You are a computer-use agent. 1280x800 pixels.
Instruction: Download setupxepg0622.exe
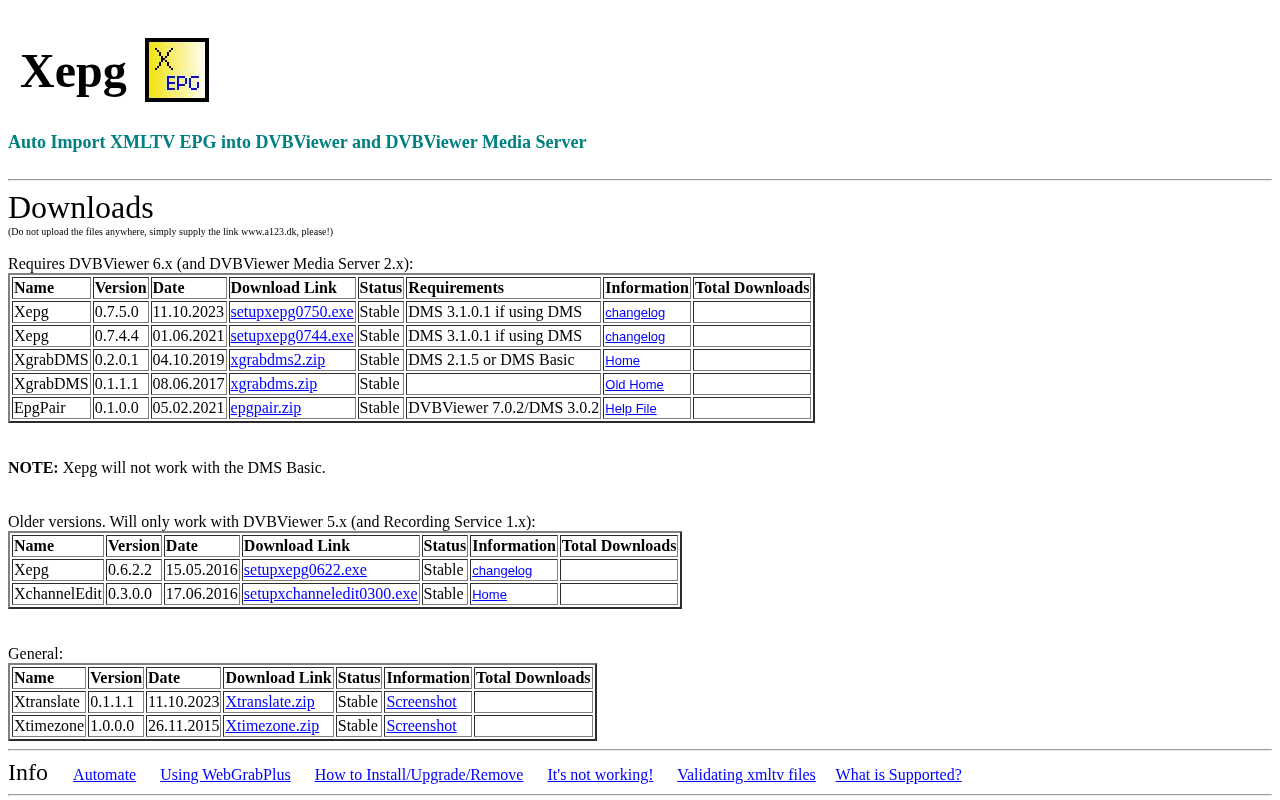[x=305, y=570]
